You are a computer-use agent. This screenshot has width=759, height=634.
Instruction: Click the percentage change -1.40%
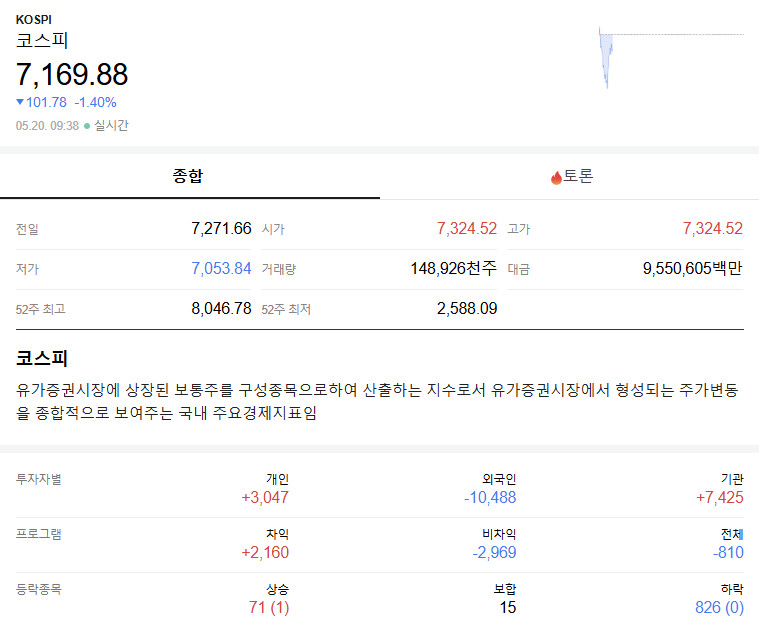click(x=95, y=102)
